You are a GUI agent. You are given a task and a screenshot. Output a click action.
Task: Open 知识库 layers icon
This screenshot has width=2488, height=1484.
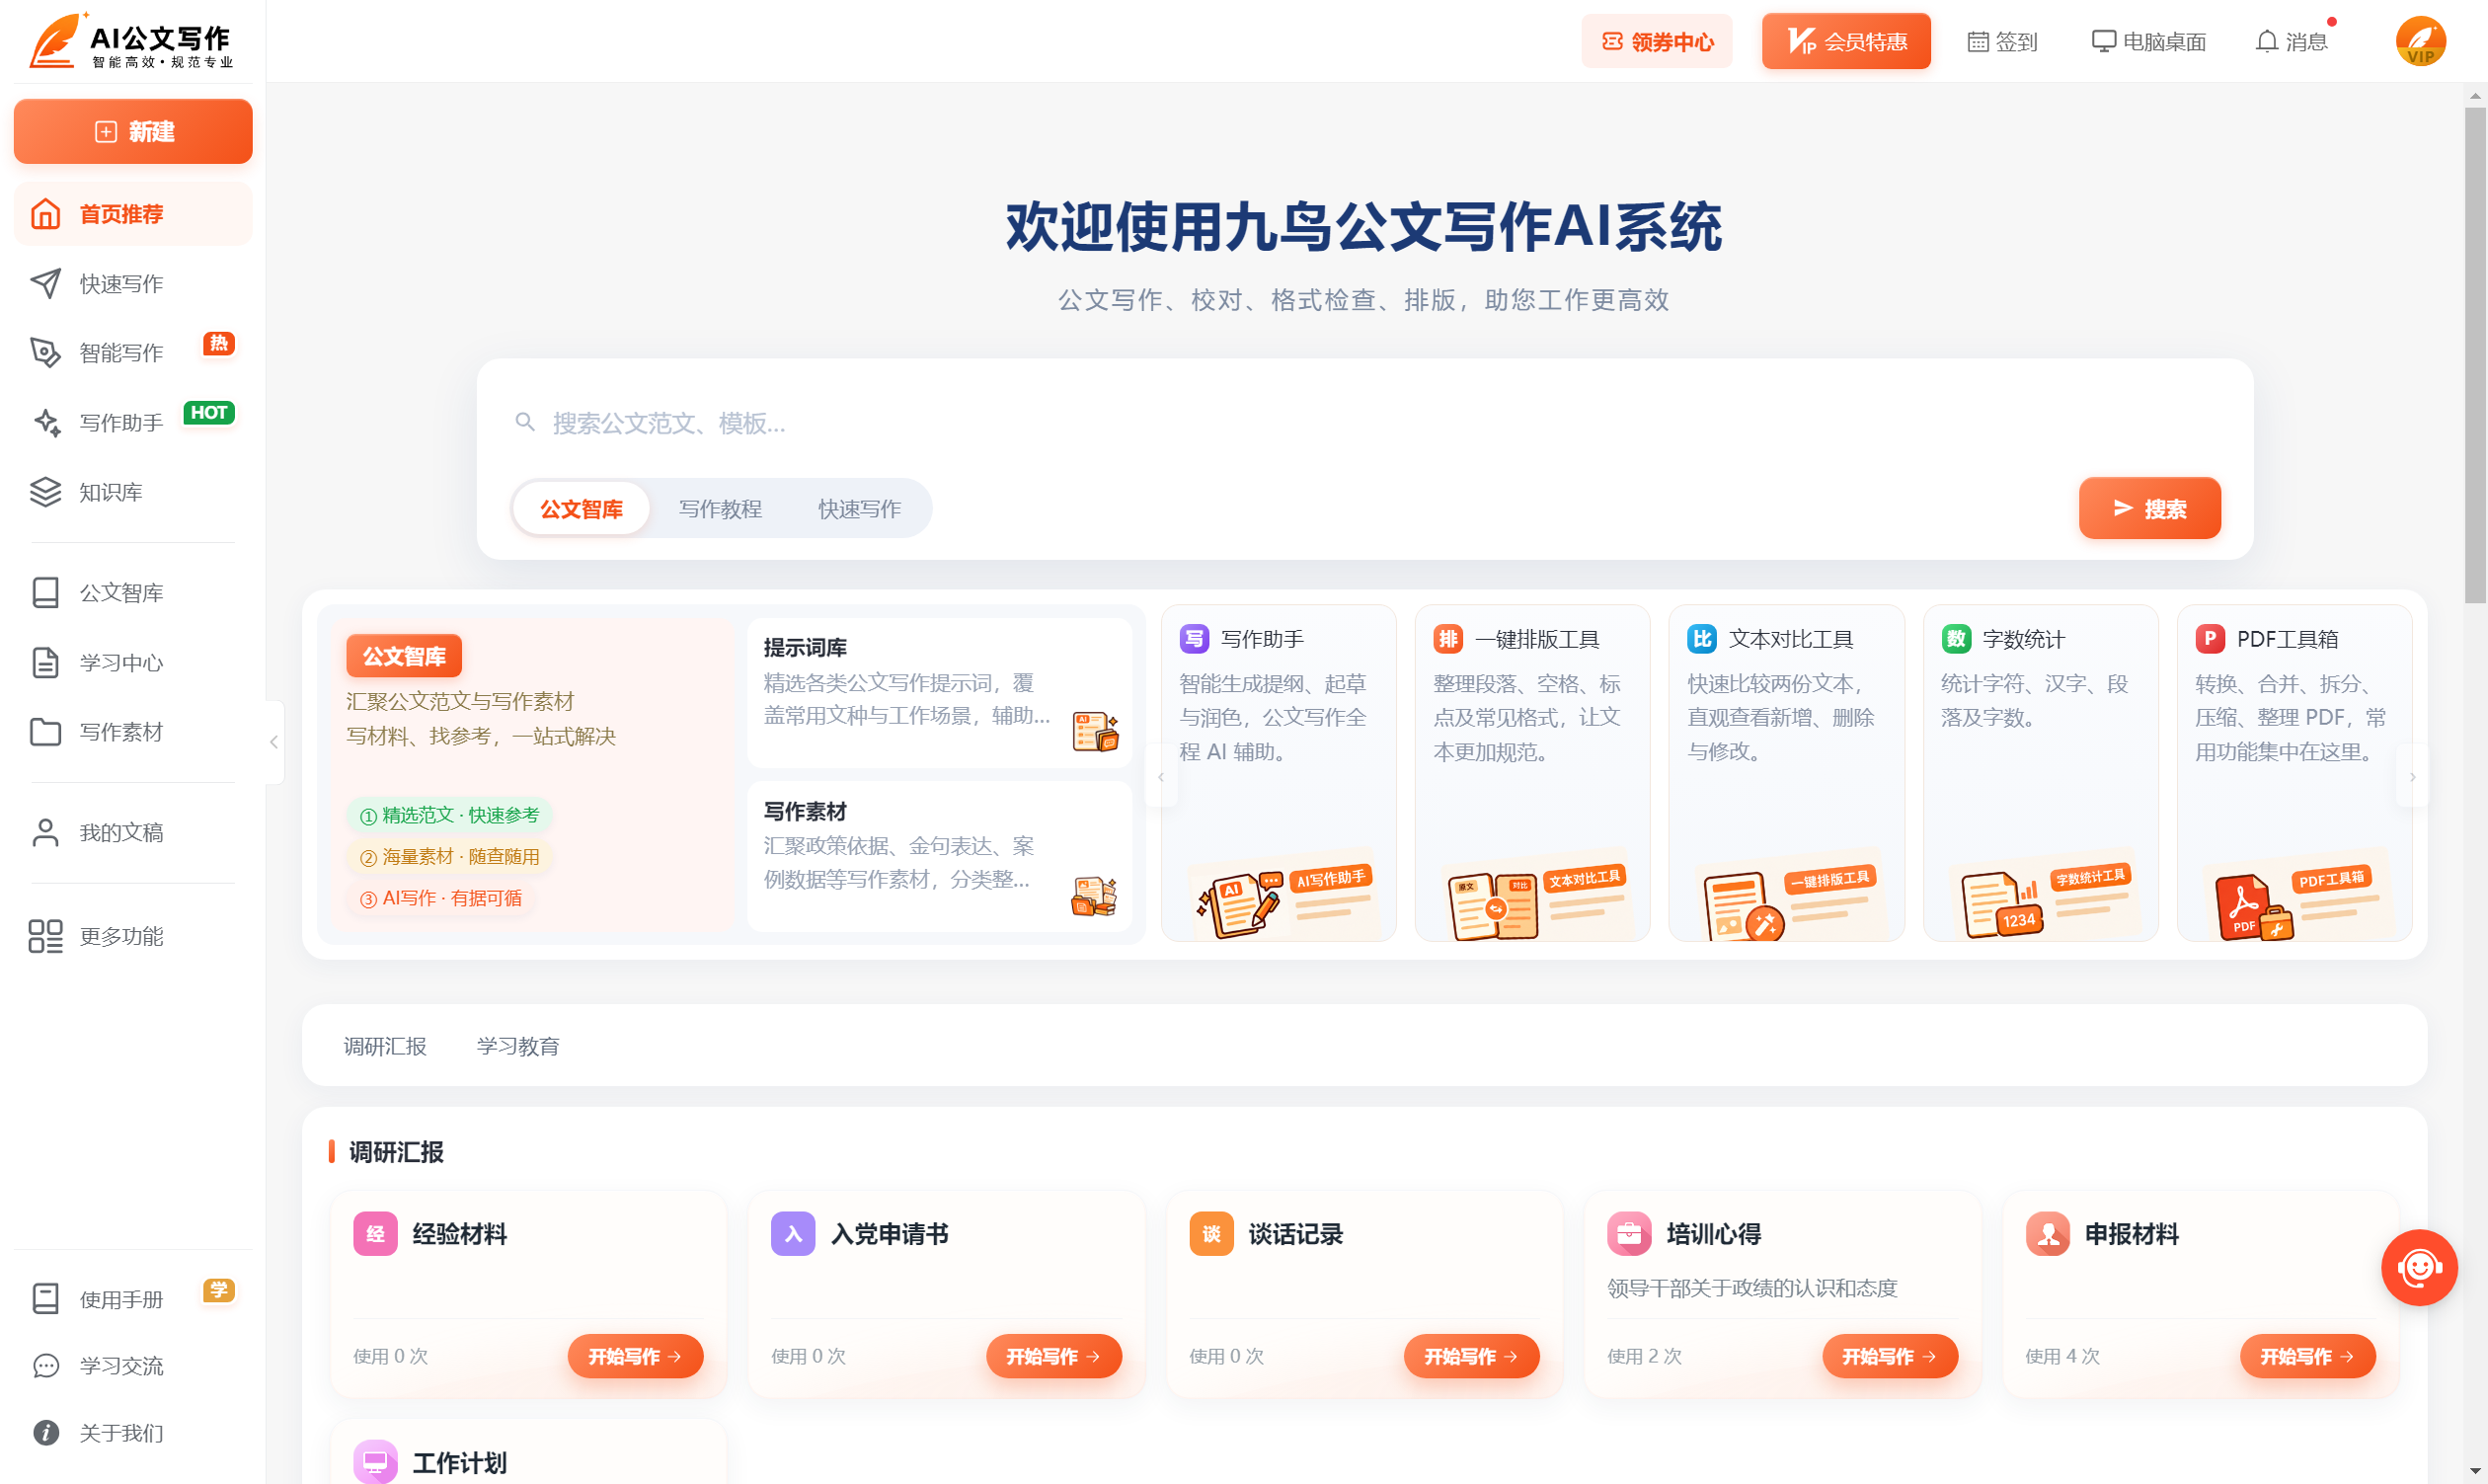point(45,492)
